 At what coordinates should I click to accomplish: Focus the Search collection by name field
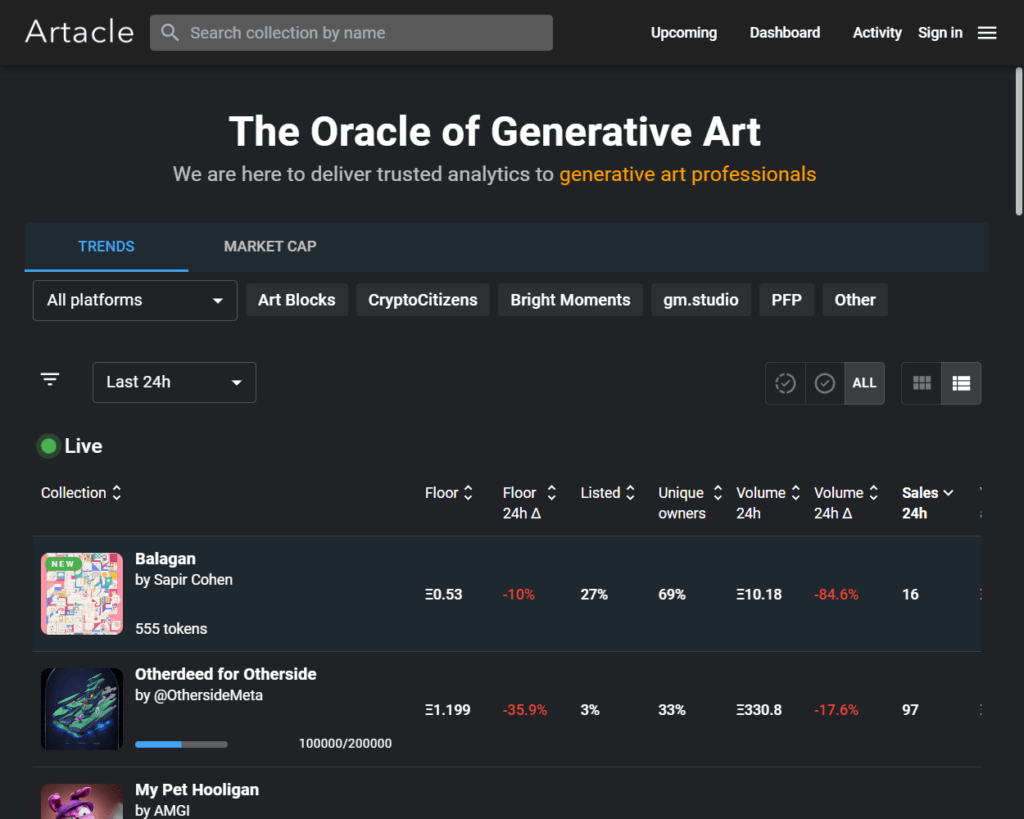(351, 33)
